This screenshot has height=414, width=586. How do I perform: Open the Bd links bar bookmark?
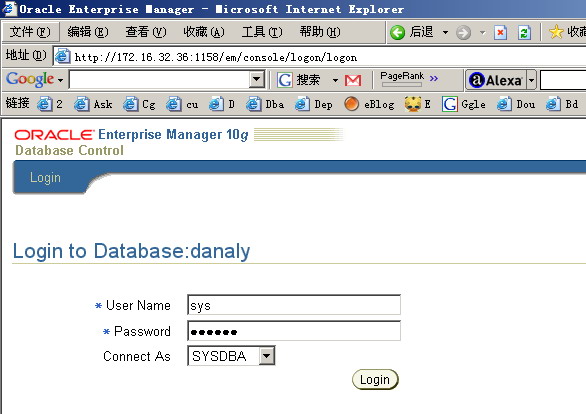[x=562, y=104]
